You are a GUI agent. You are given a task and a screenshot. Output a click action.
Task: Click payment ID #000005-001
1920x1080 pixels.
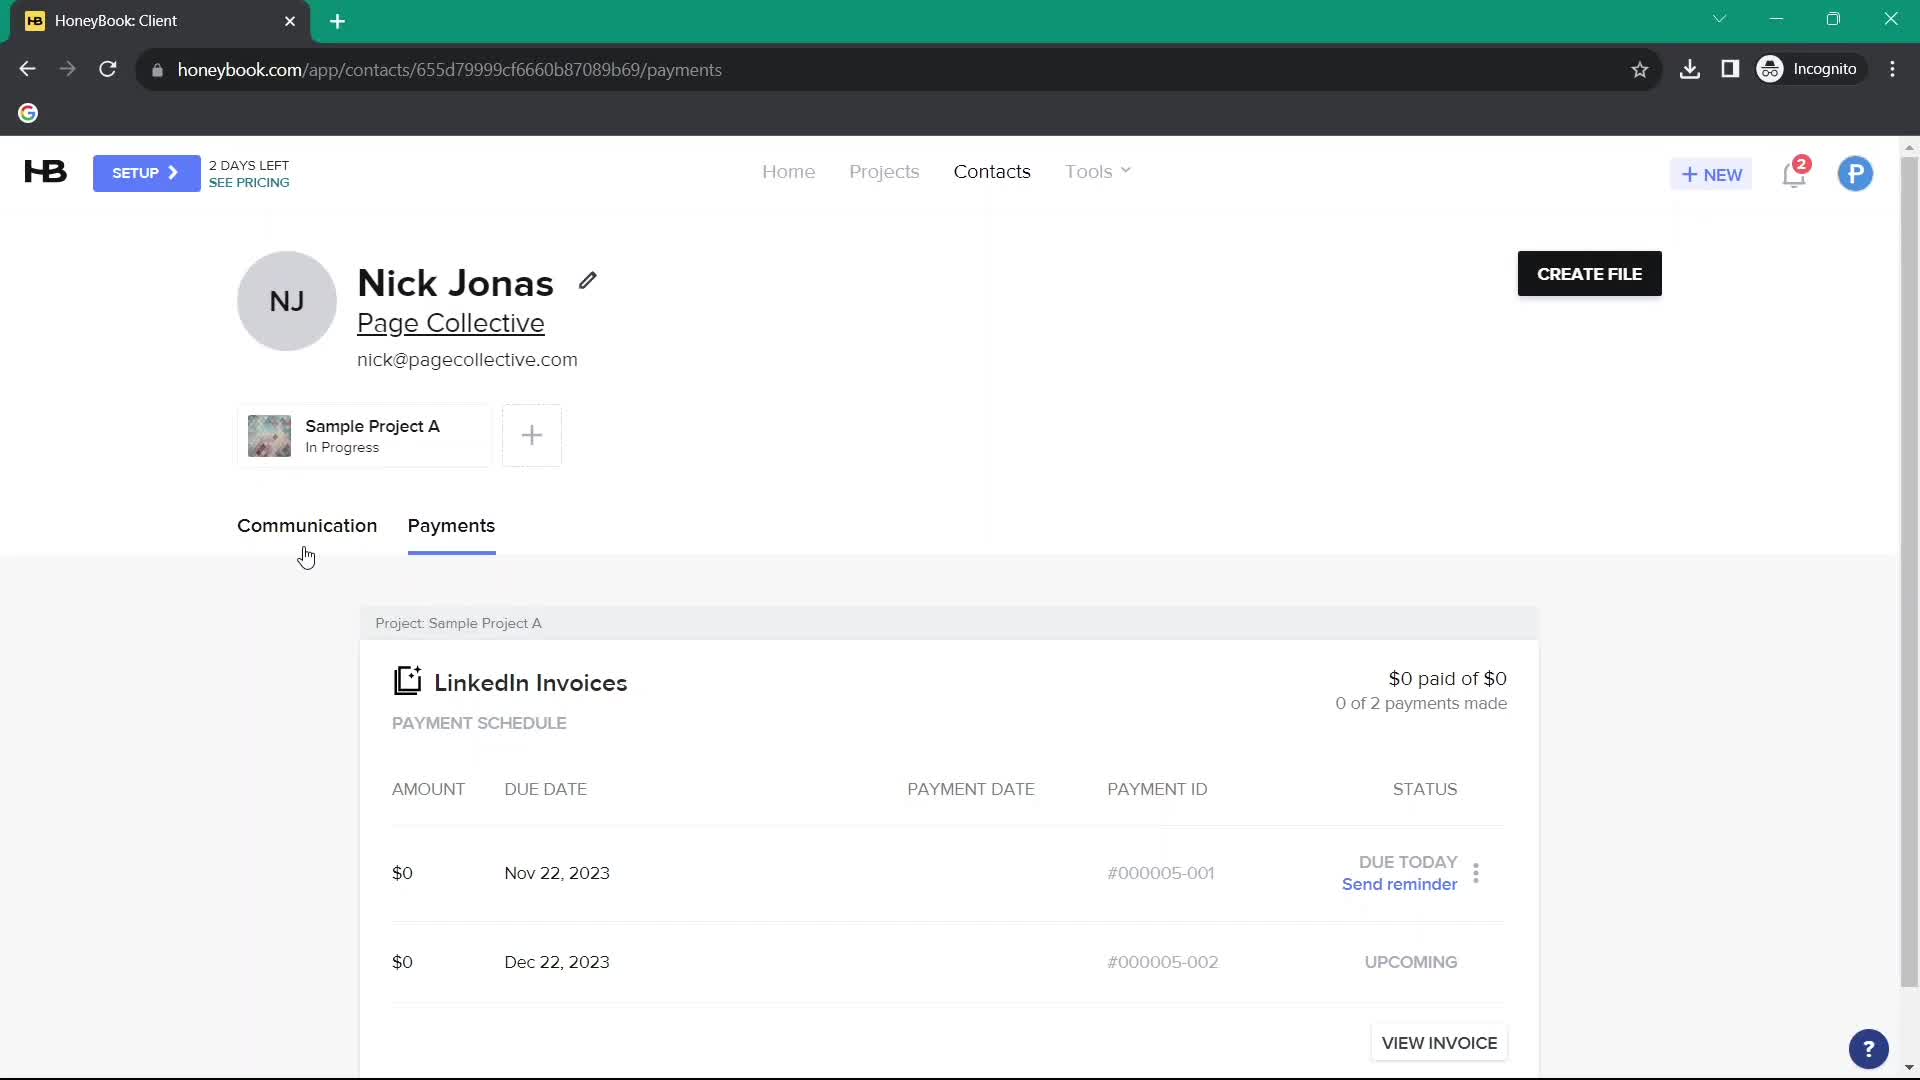pyautogui.click(x=1160, y=873)
